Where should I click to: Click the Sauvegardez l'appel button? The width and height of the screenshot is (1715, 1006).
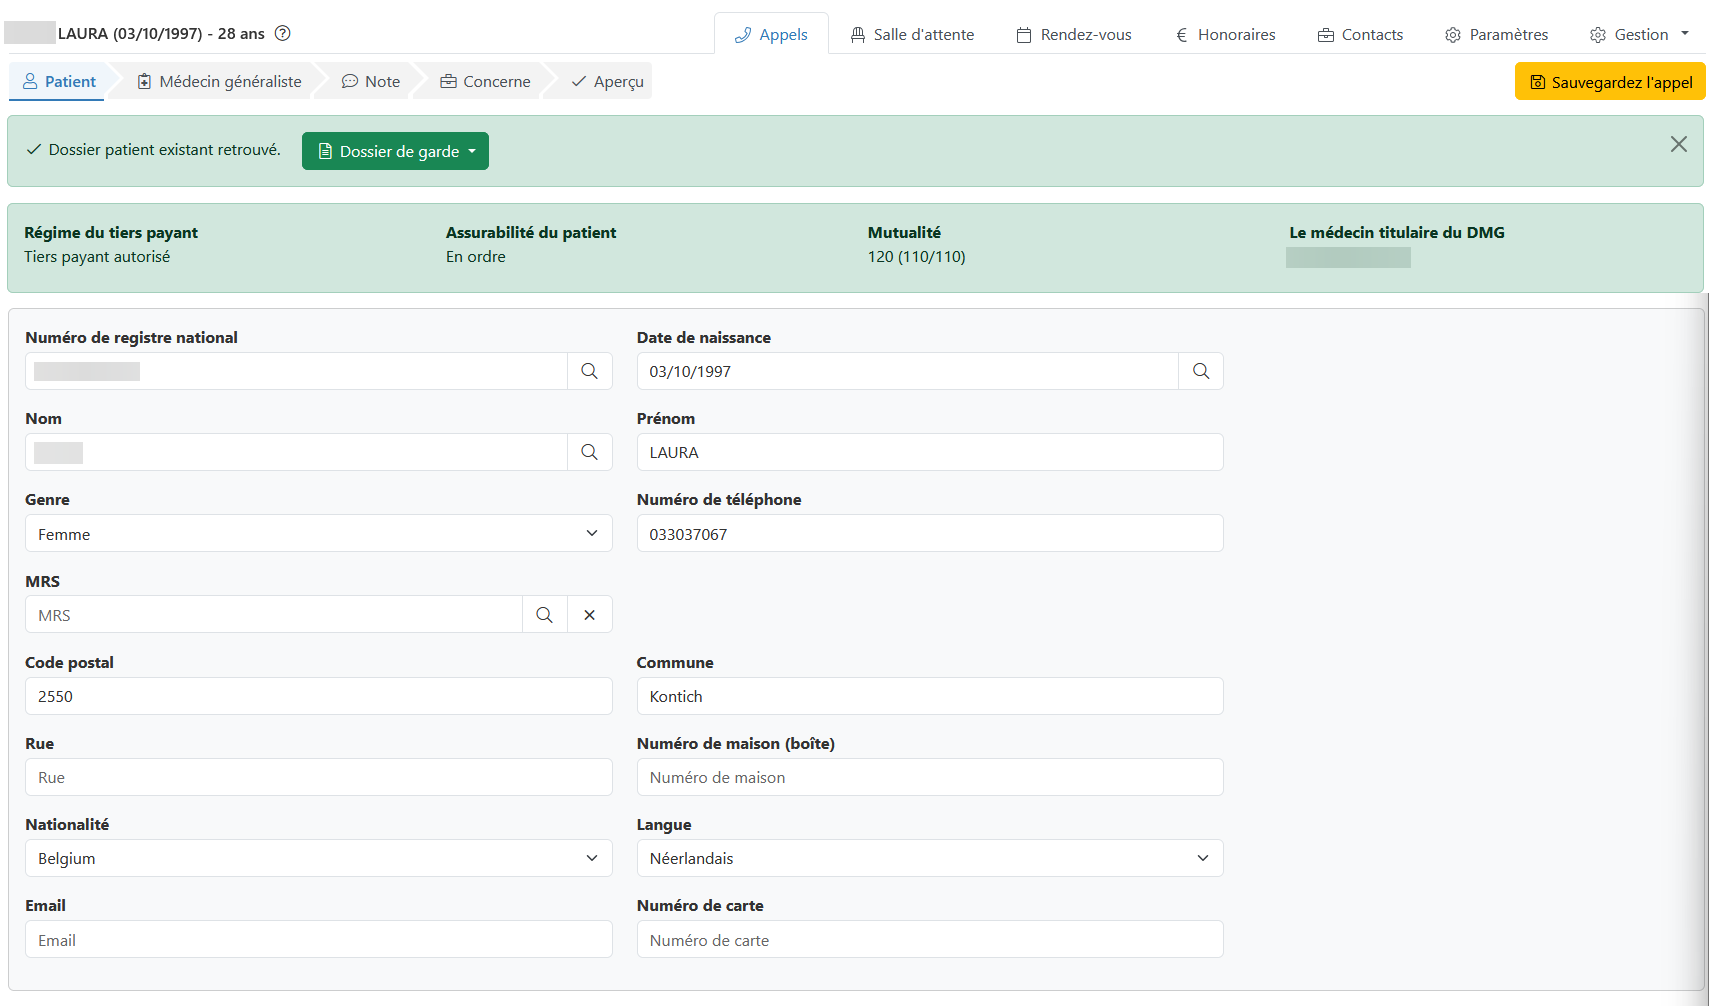[1610, 82]
